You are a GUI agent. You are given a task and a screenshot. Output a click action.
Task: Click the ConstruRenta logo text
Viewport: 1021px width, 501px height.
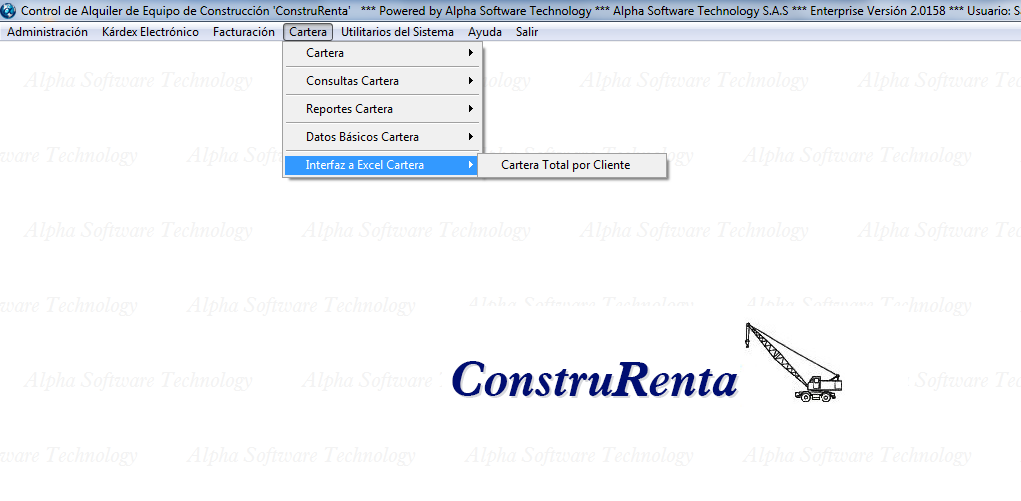coord(594,380)
